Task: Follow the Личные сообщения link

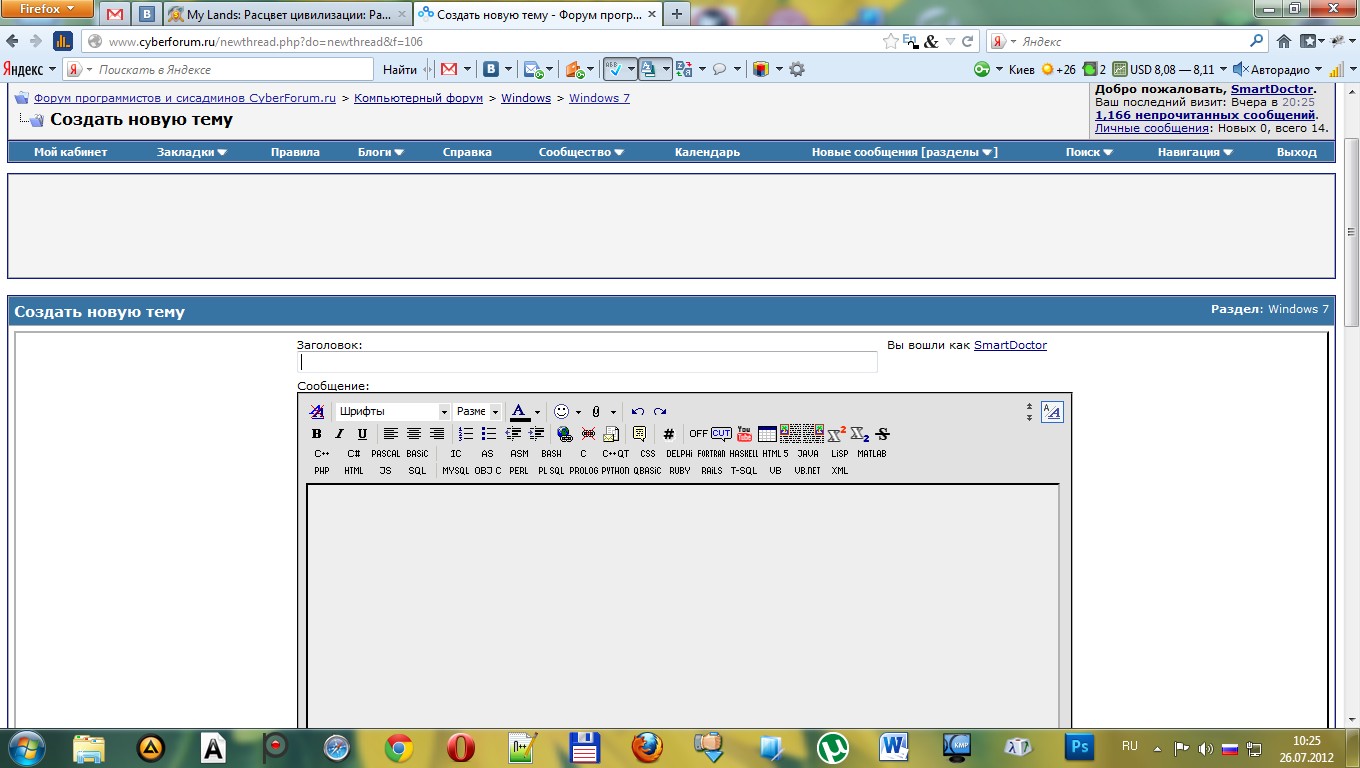Action: point(1151,128)
